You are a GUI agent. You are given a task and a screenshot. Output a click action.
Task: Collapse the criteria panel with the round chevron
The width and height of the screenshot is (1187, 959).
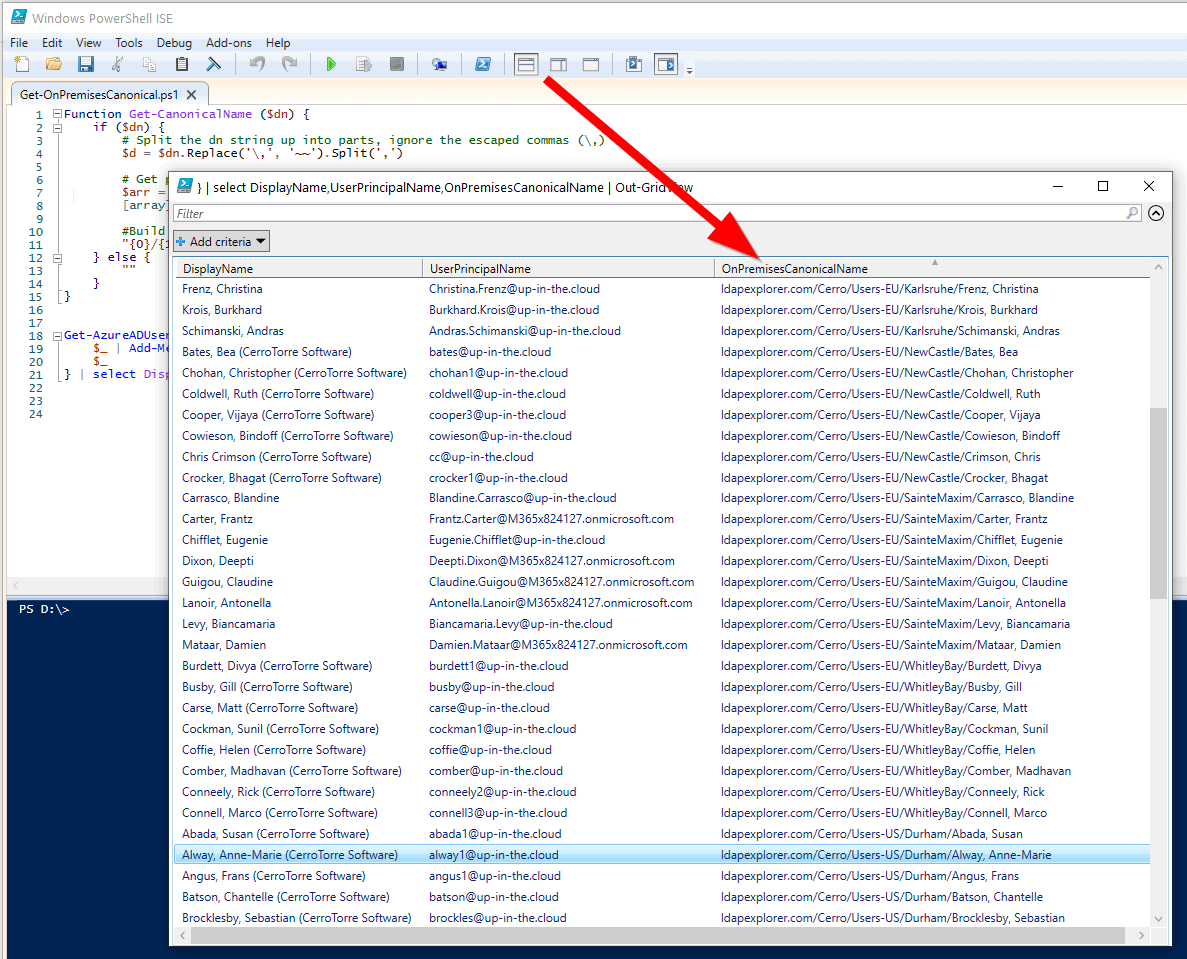point(1156,213)
